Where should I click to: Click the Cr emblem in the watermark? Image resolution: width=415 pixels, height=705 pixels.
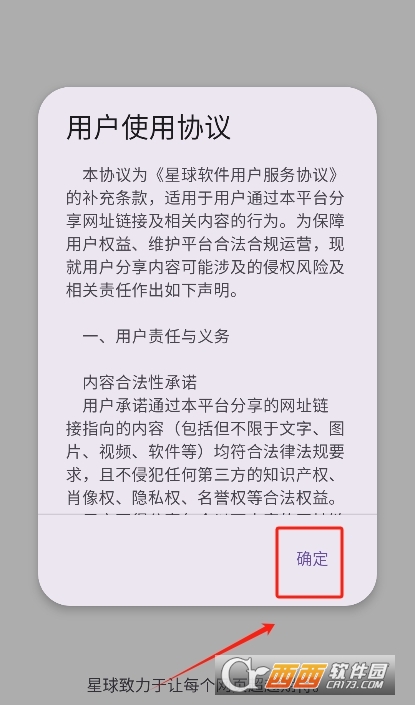coord(241,674)
